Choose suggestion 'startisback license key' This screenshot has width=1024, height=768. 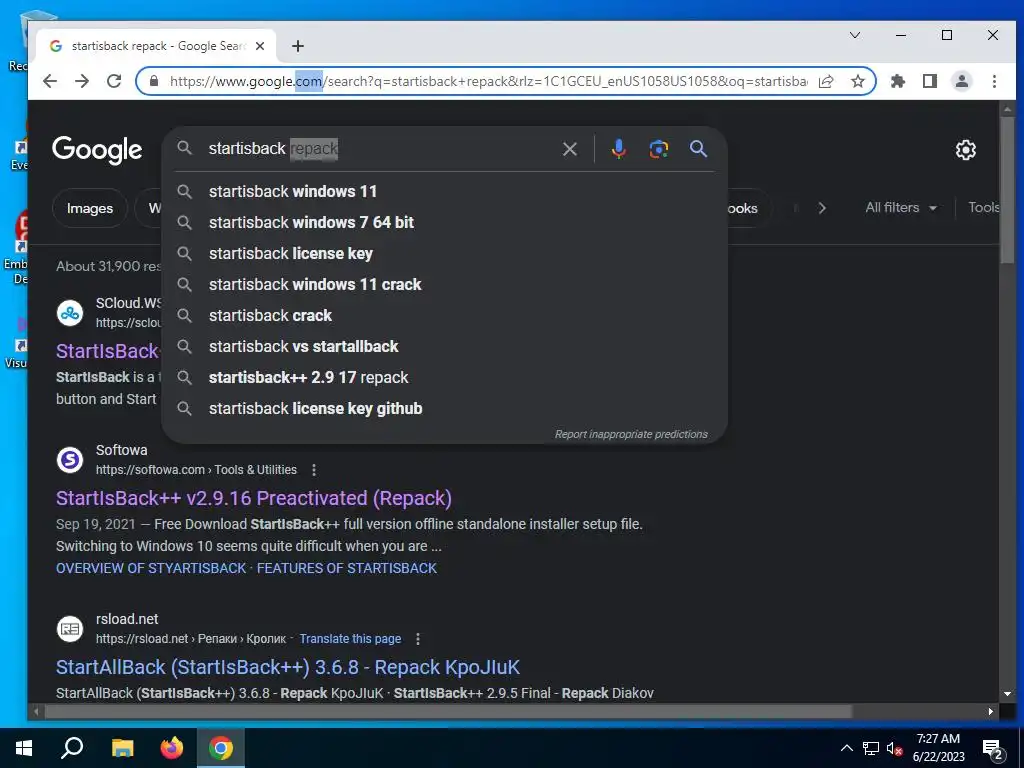(445, 253)
